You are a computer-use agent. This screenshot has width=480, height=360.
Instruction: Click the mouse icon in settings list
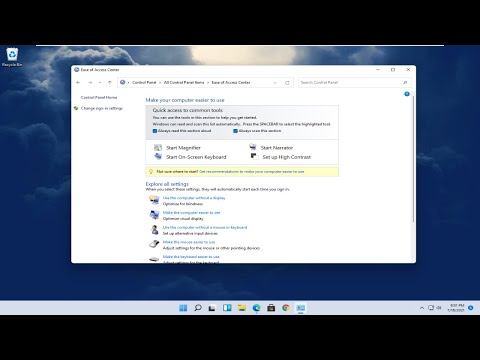pos(154,244)
